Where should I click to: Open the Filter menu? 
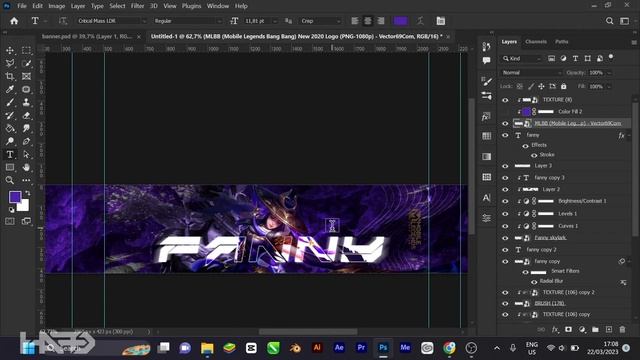pos(138,6)
